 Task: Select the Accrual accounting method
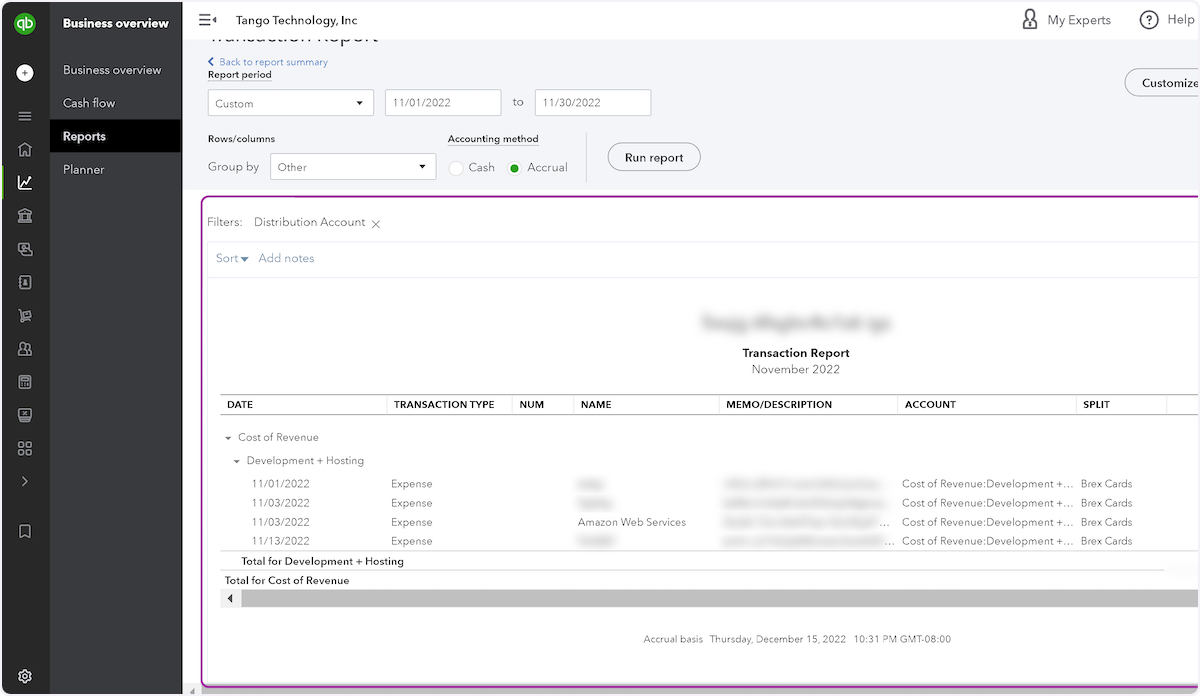tap(515, 168)
